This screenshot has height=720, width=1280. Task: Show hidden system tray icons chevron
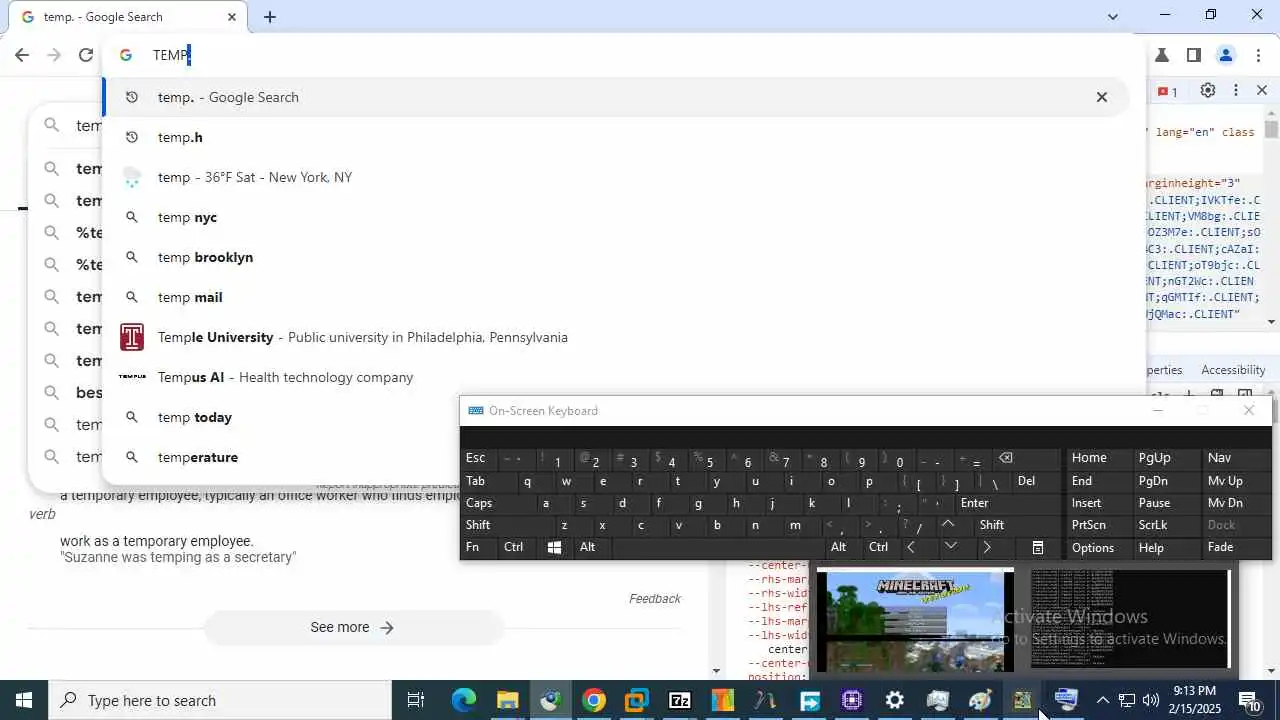tap(1102, 700)
